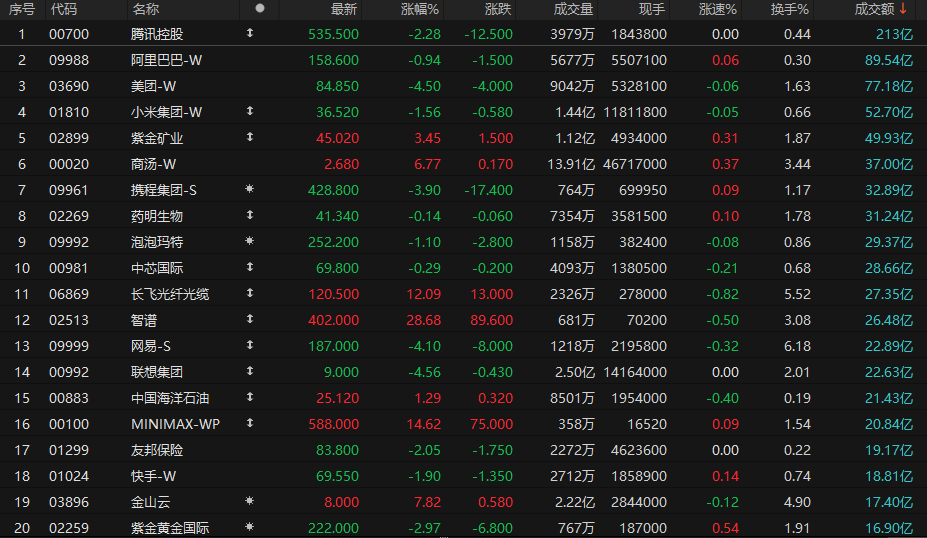Click latest price 535.500
The height and width of the screenshot is (538, 927).
333,34
